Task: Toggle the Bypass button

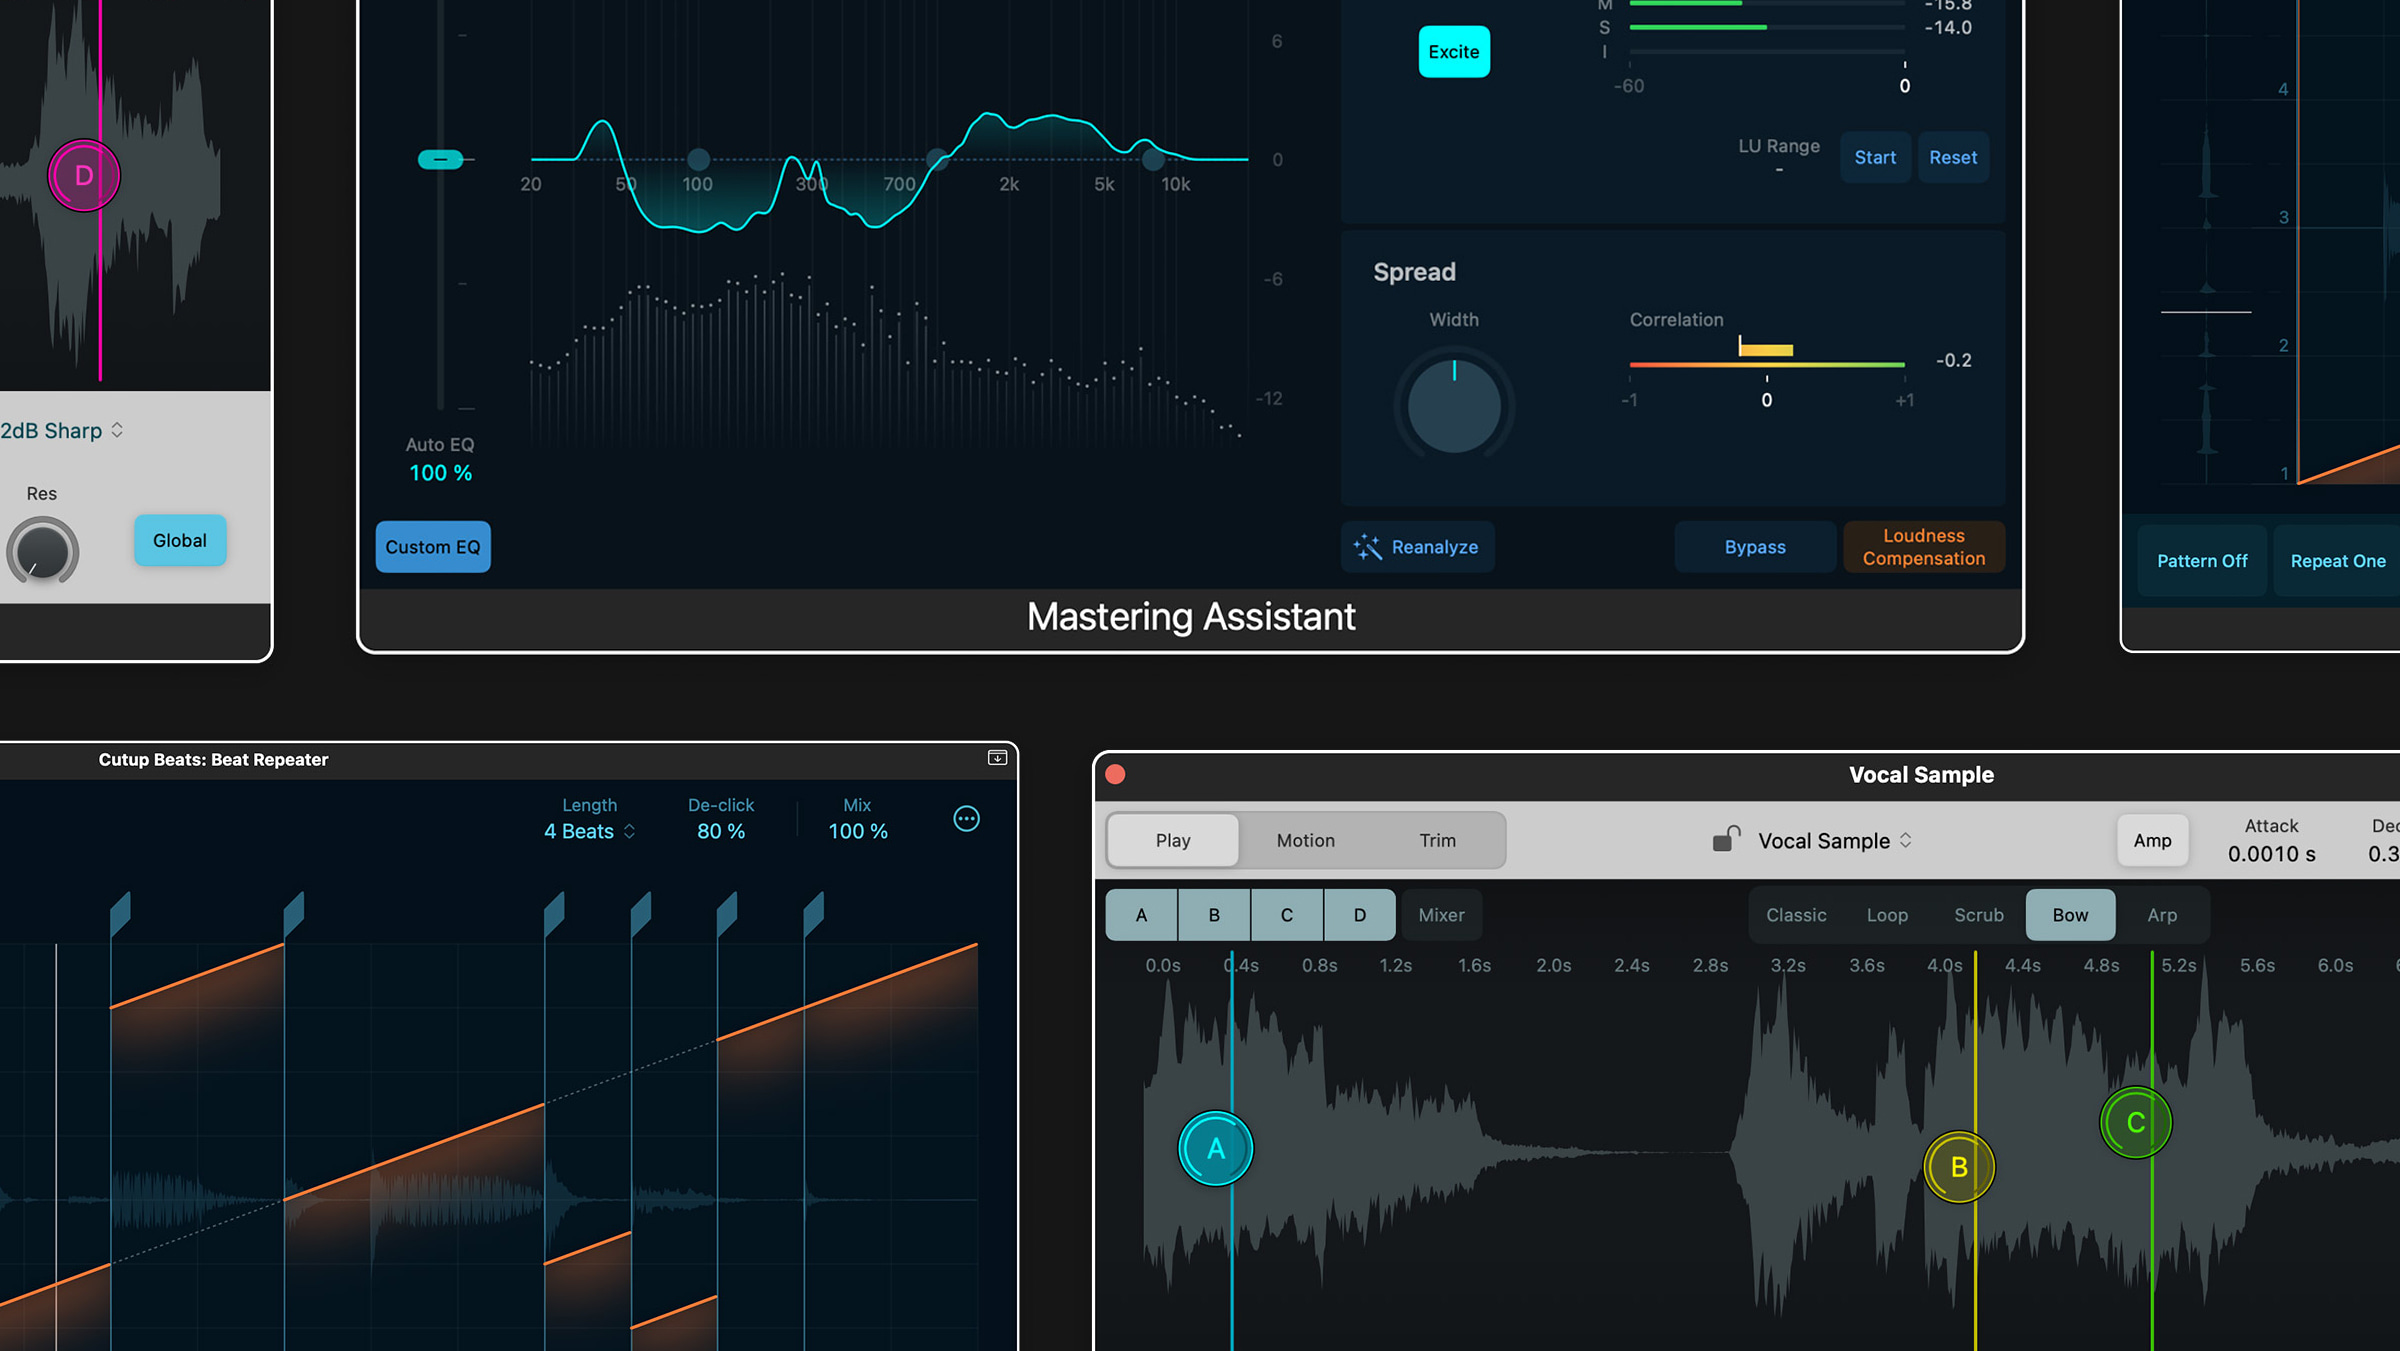Action: 1754,547
